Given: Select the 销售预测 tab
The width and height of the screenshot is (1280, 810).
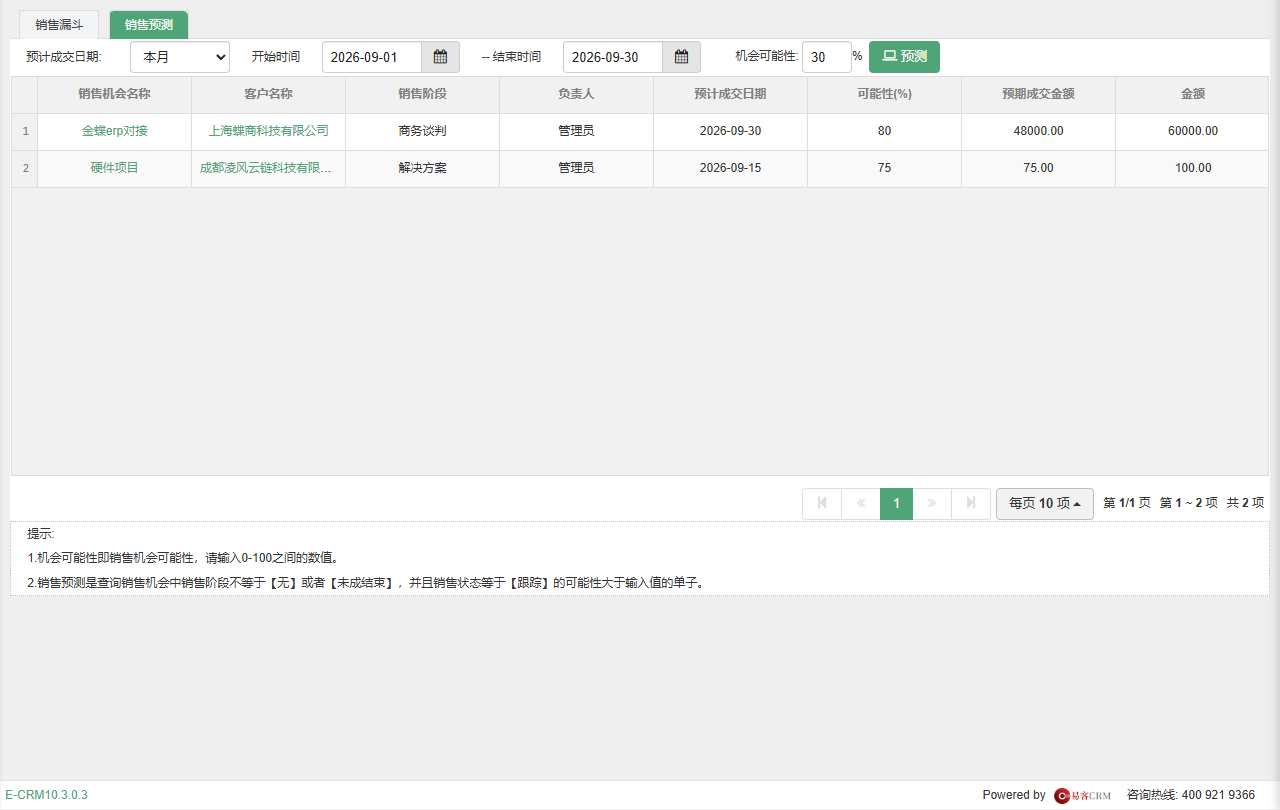Looking at the screenshot, I should (x=149, y=24).
